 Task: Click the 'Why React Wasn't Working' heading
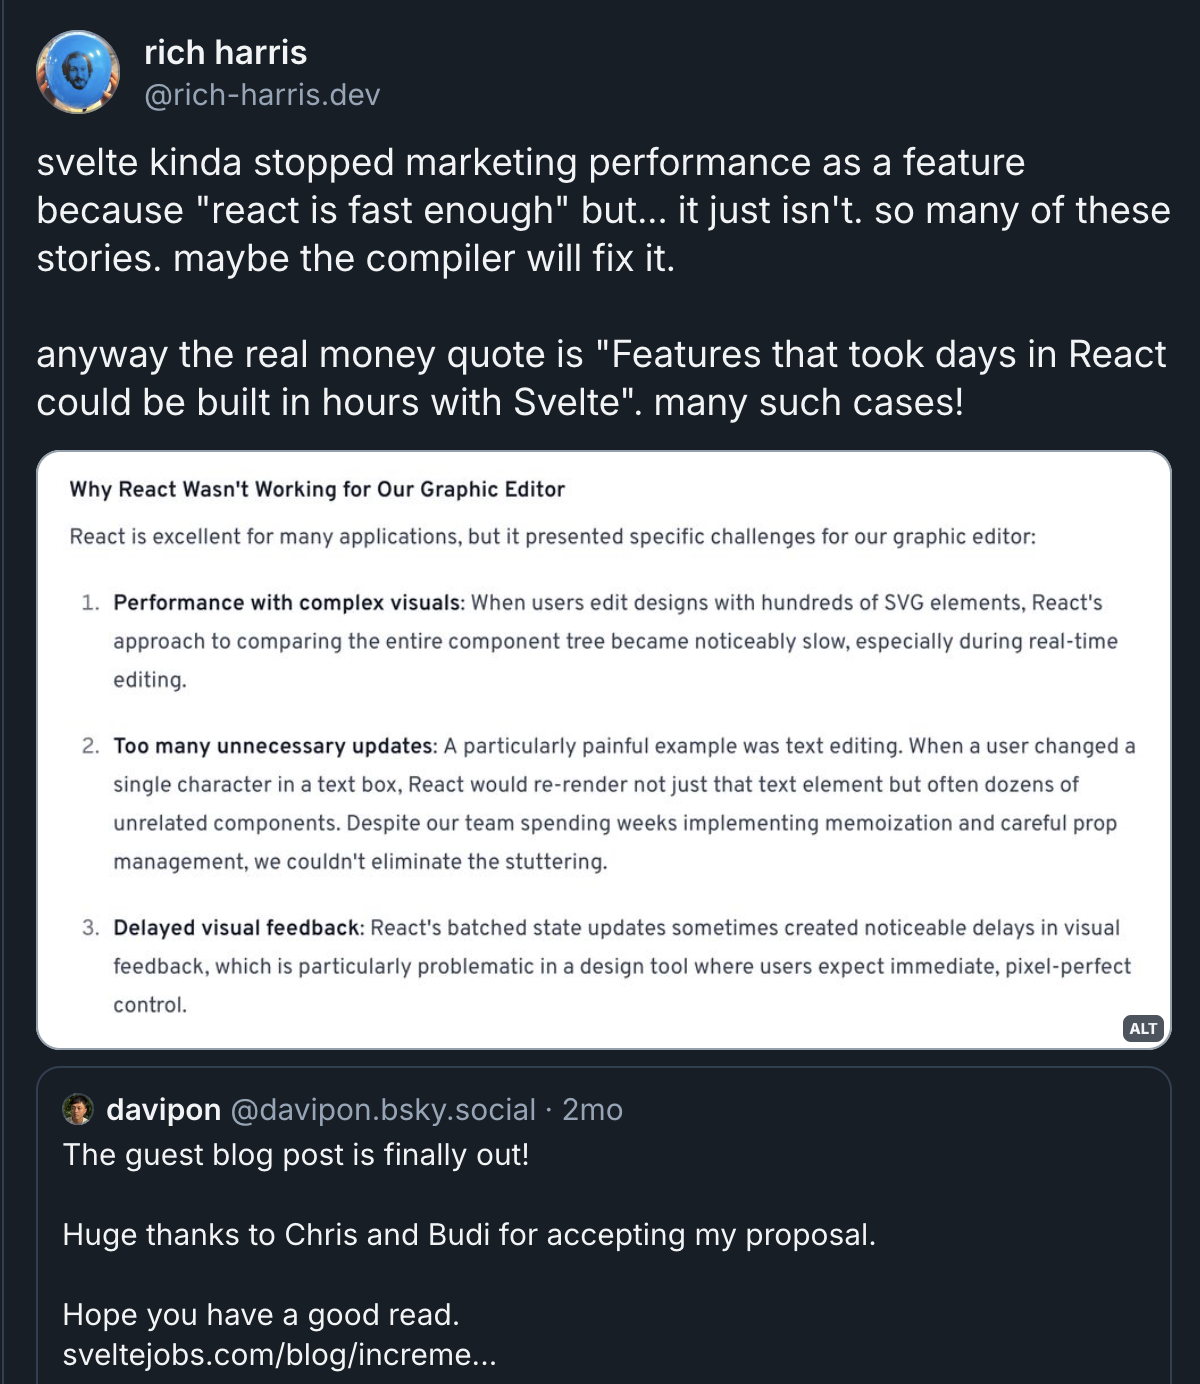coord(316,489)
